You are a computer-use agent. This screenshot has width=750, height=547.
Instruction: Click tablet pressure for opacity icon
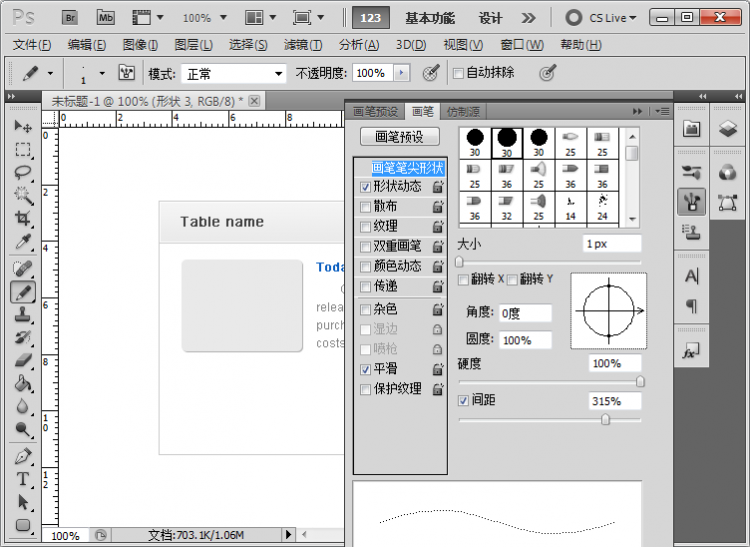point(431,73)
